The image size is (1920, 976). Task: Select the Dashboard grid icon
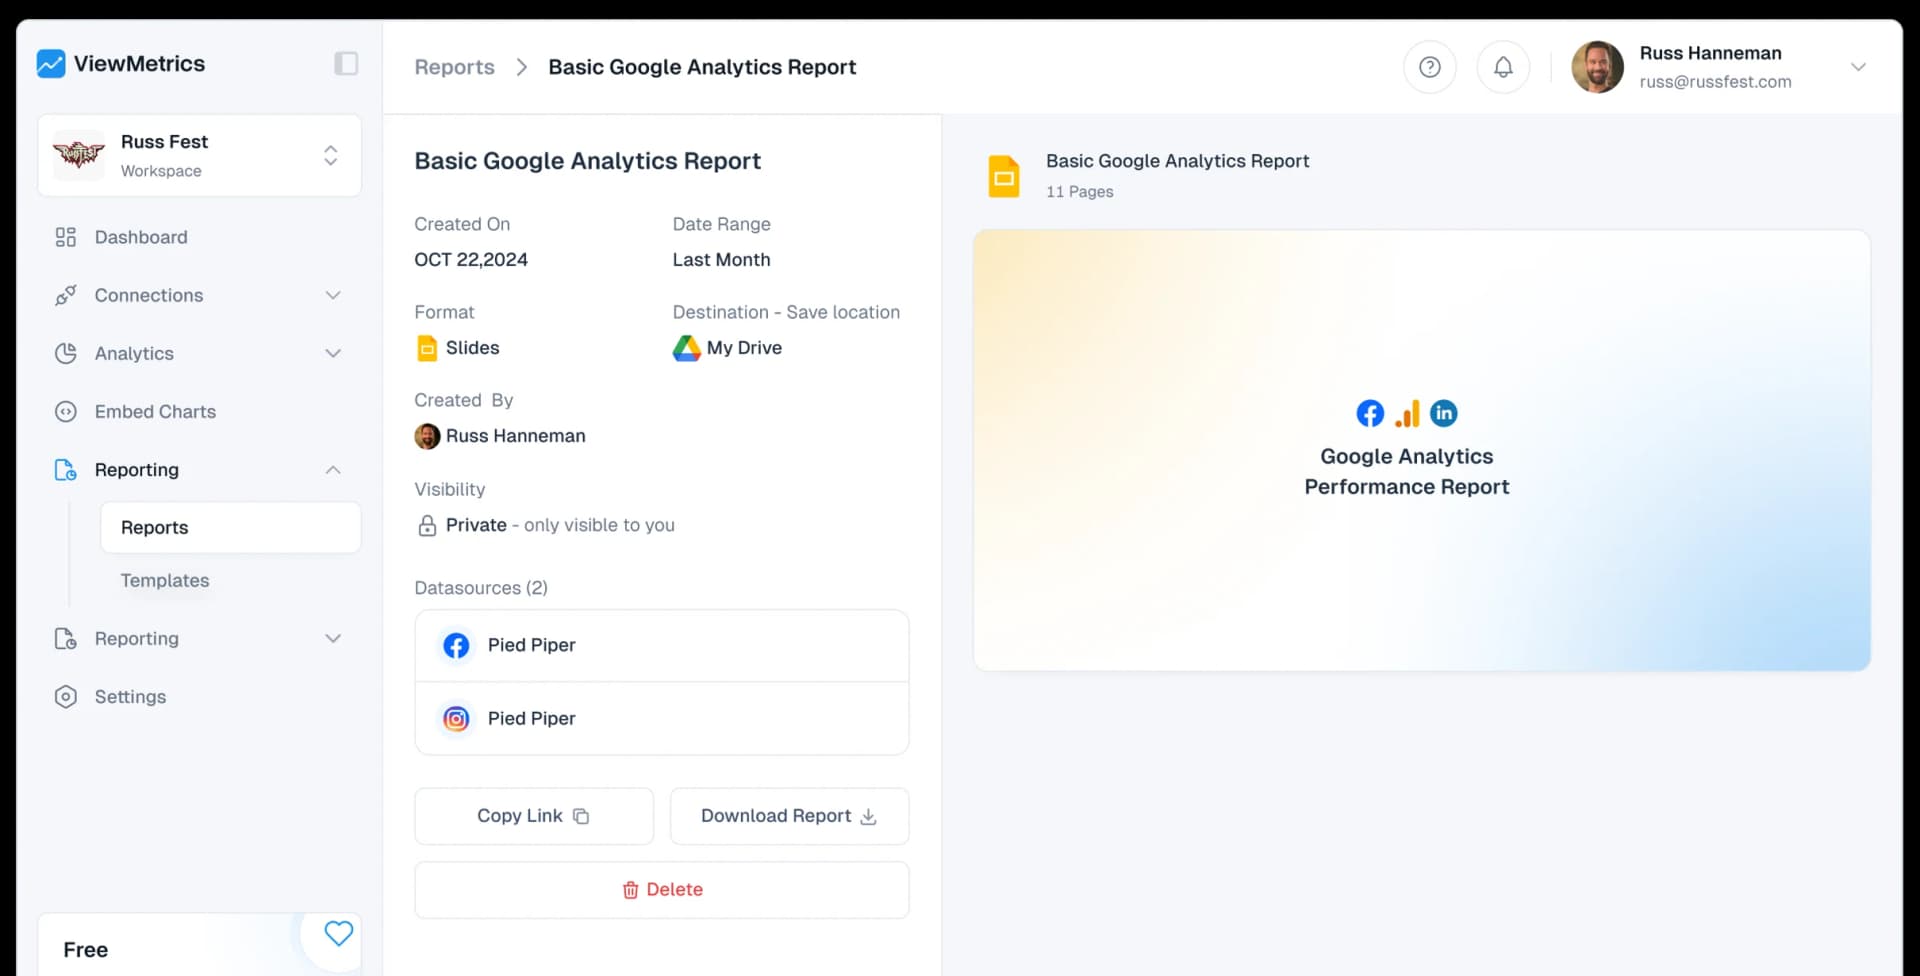pyautogui.click(x=65, y=237)
